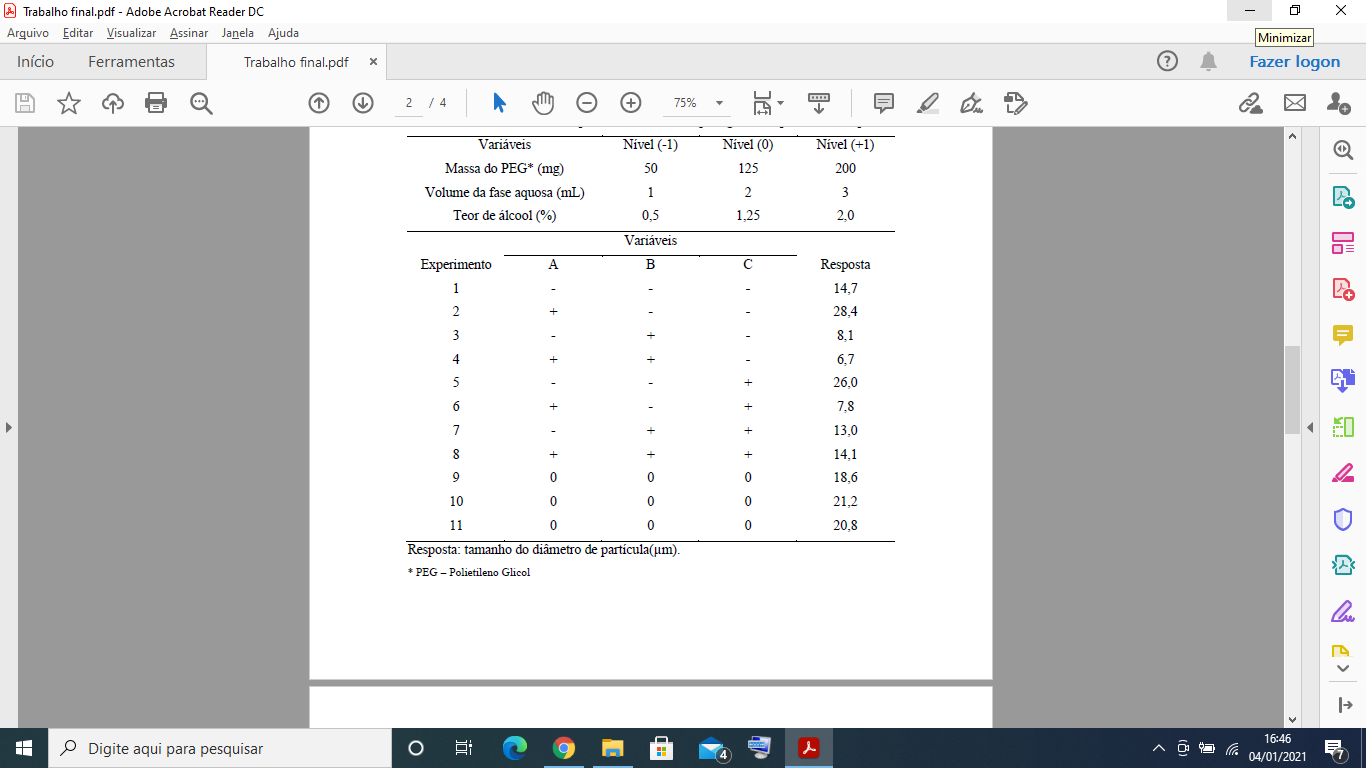
Task: Share a link to the file
Action: (x=1250, y=103)
